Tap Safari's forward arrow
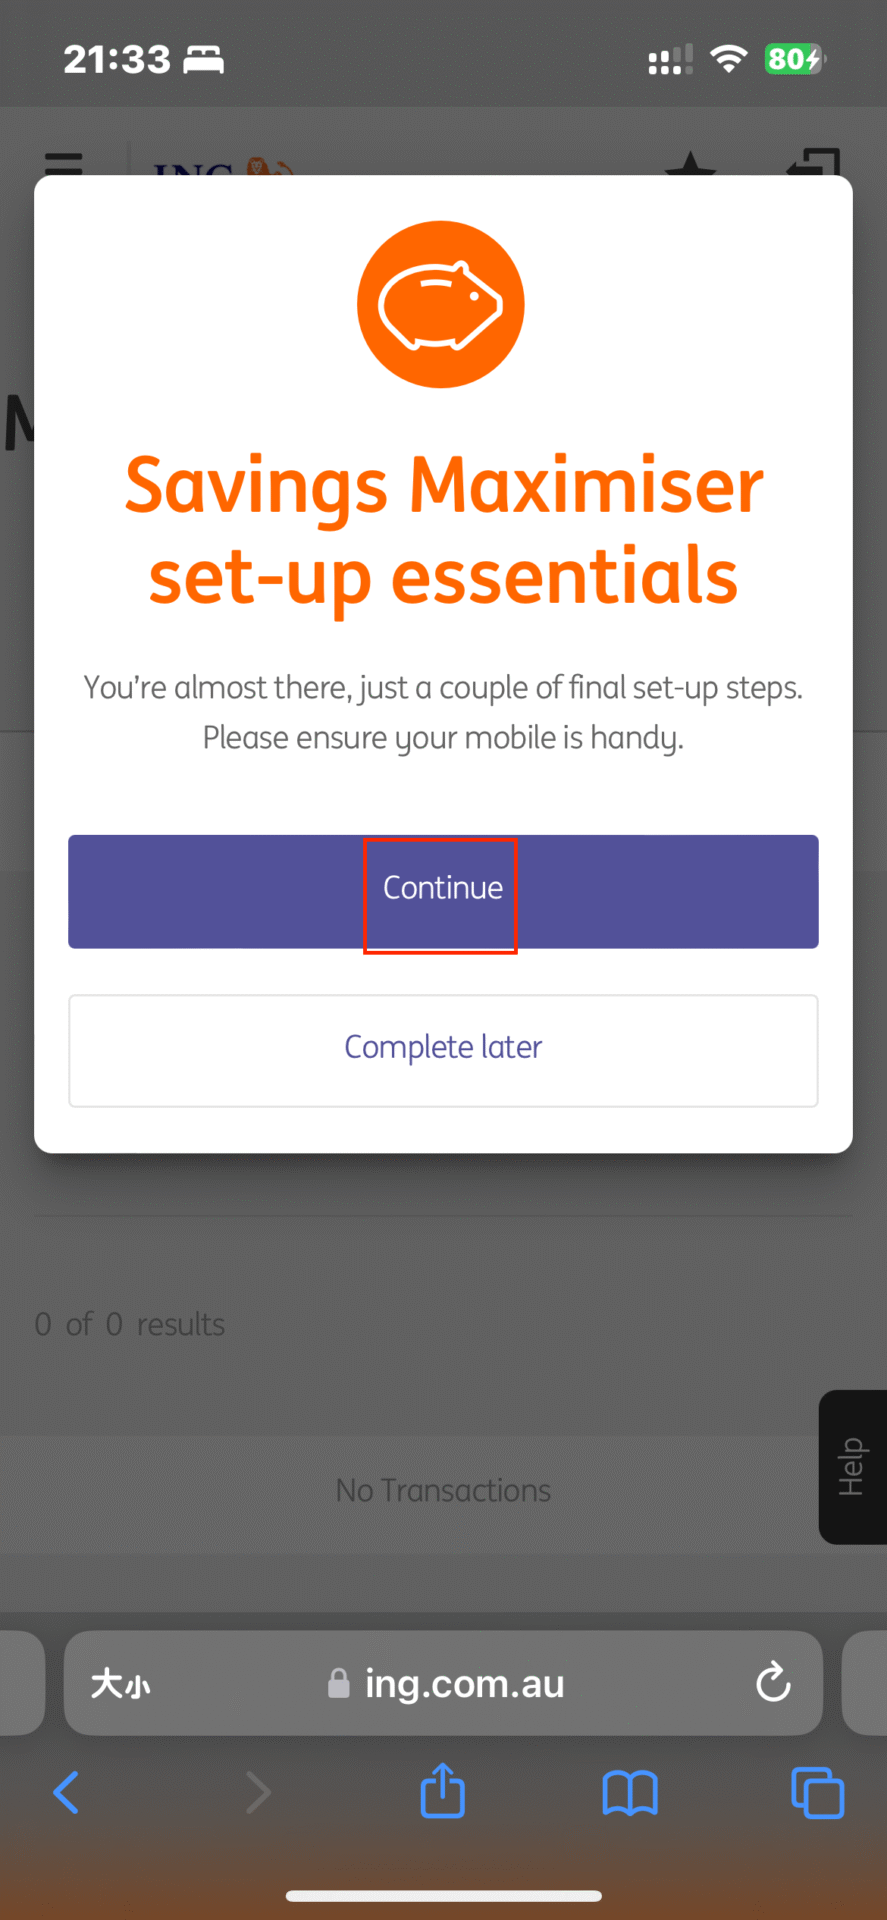The width and height of the screenshot is (887, 1920). (258, 1792)
